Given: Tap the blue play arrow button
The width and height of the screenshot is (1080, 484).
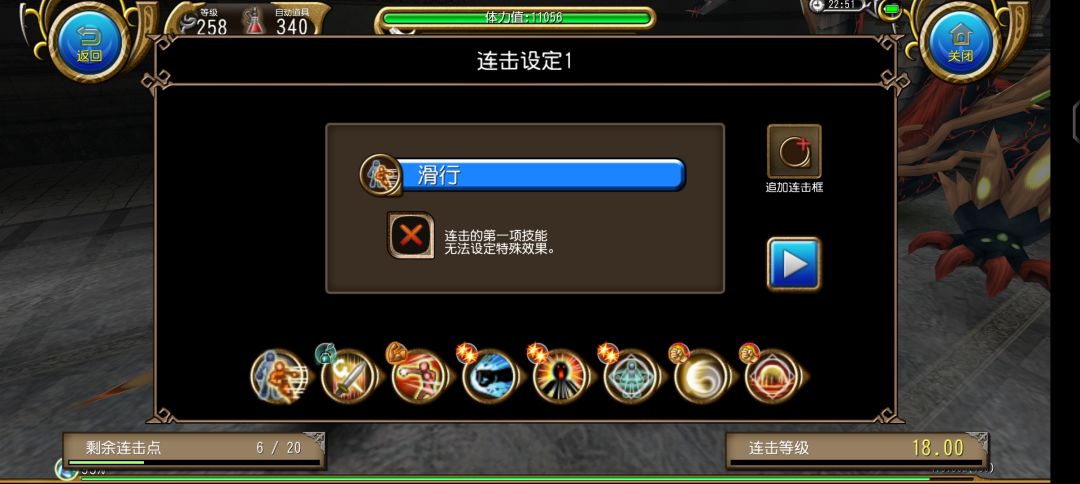Looking at the screenshot, I should click(x=794, y=263).
